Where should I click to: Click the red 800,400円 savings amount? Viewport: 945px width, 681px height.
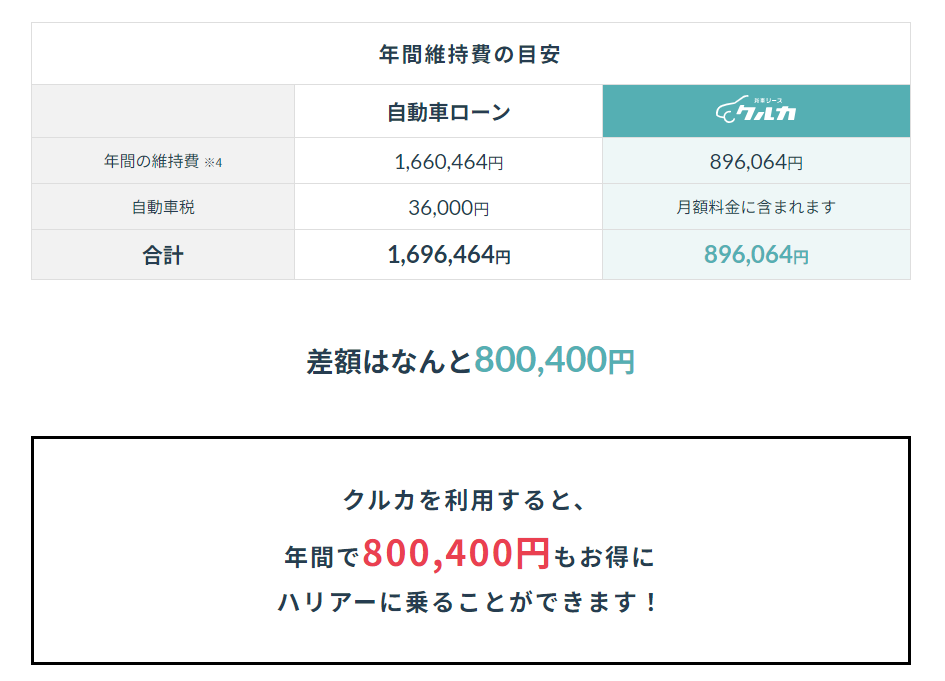tap(456, 553)
